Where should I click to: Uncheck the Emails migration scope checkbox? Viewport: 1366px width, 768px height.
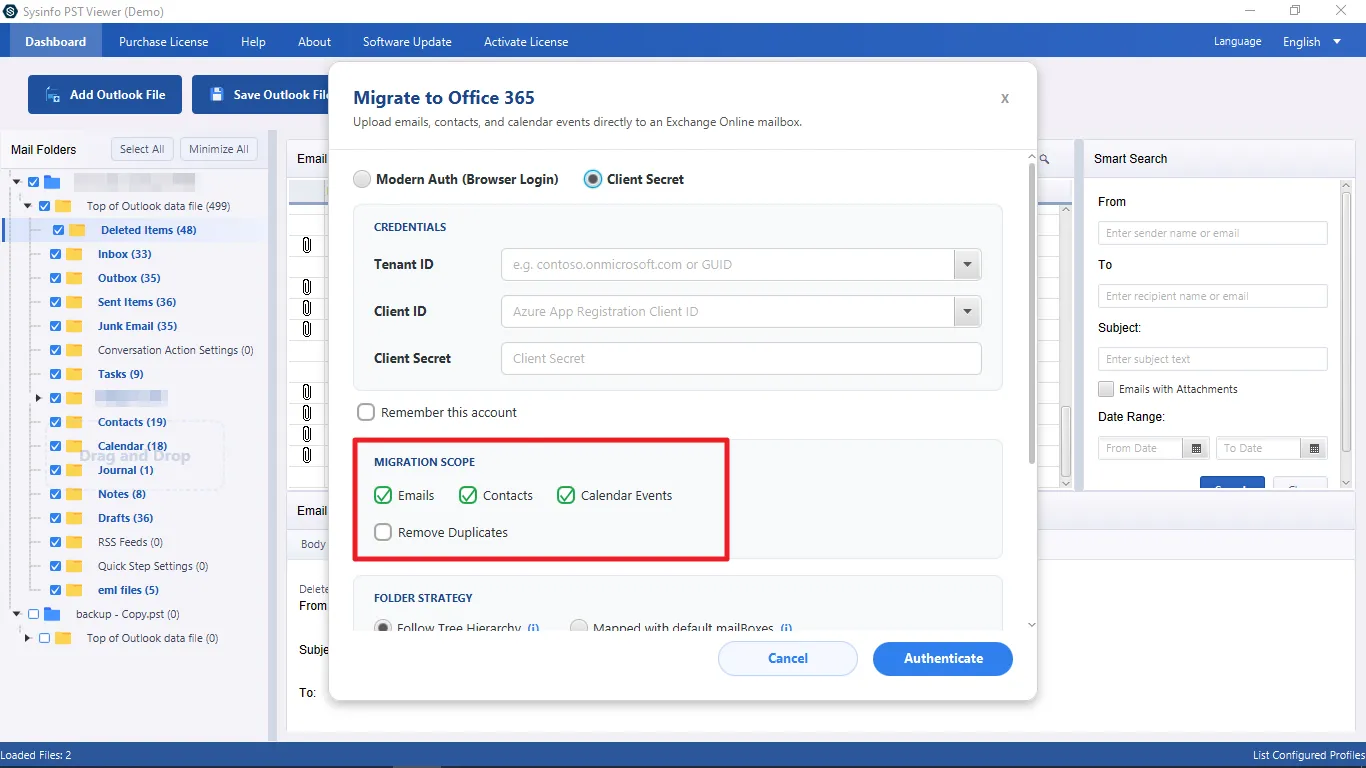click(383, 495)
